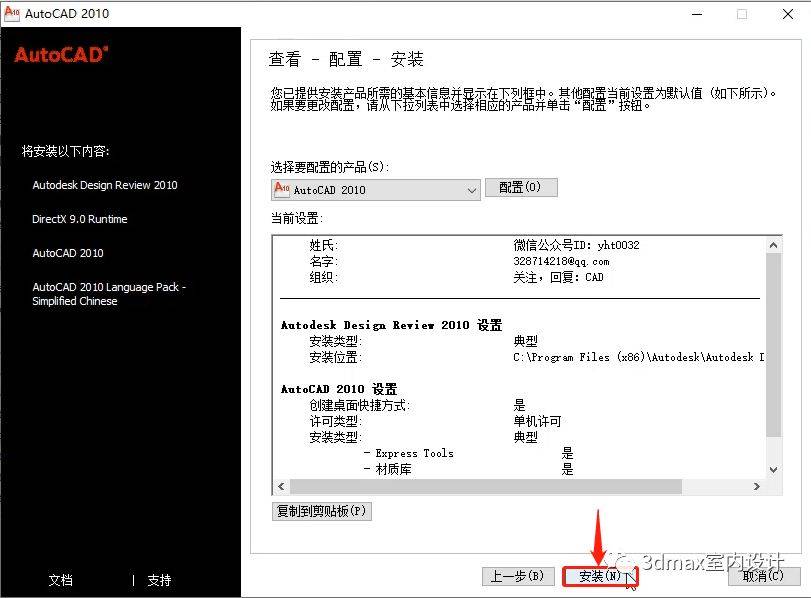
Task: Minimize the AutoCAD 2010 installer window
Action: pyautogui.click(x=697, y=15)
